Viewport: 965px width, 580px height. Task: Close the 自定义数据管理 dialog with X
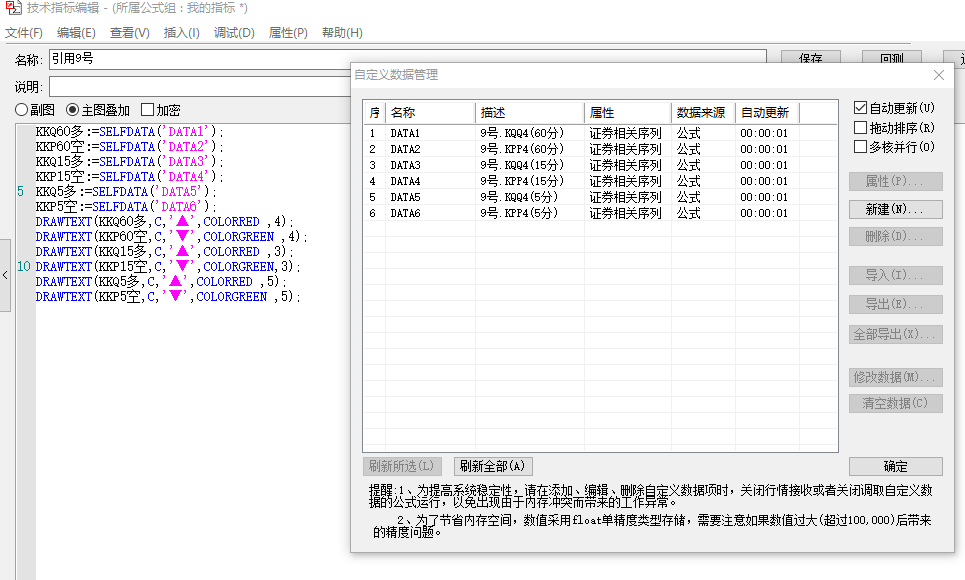click(938, 75)
